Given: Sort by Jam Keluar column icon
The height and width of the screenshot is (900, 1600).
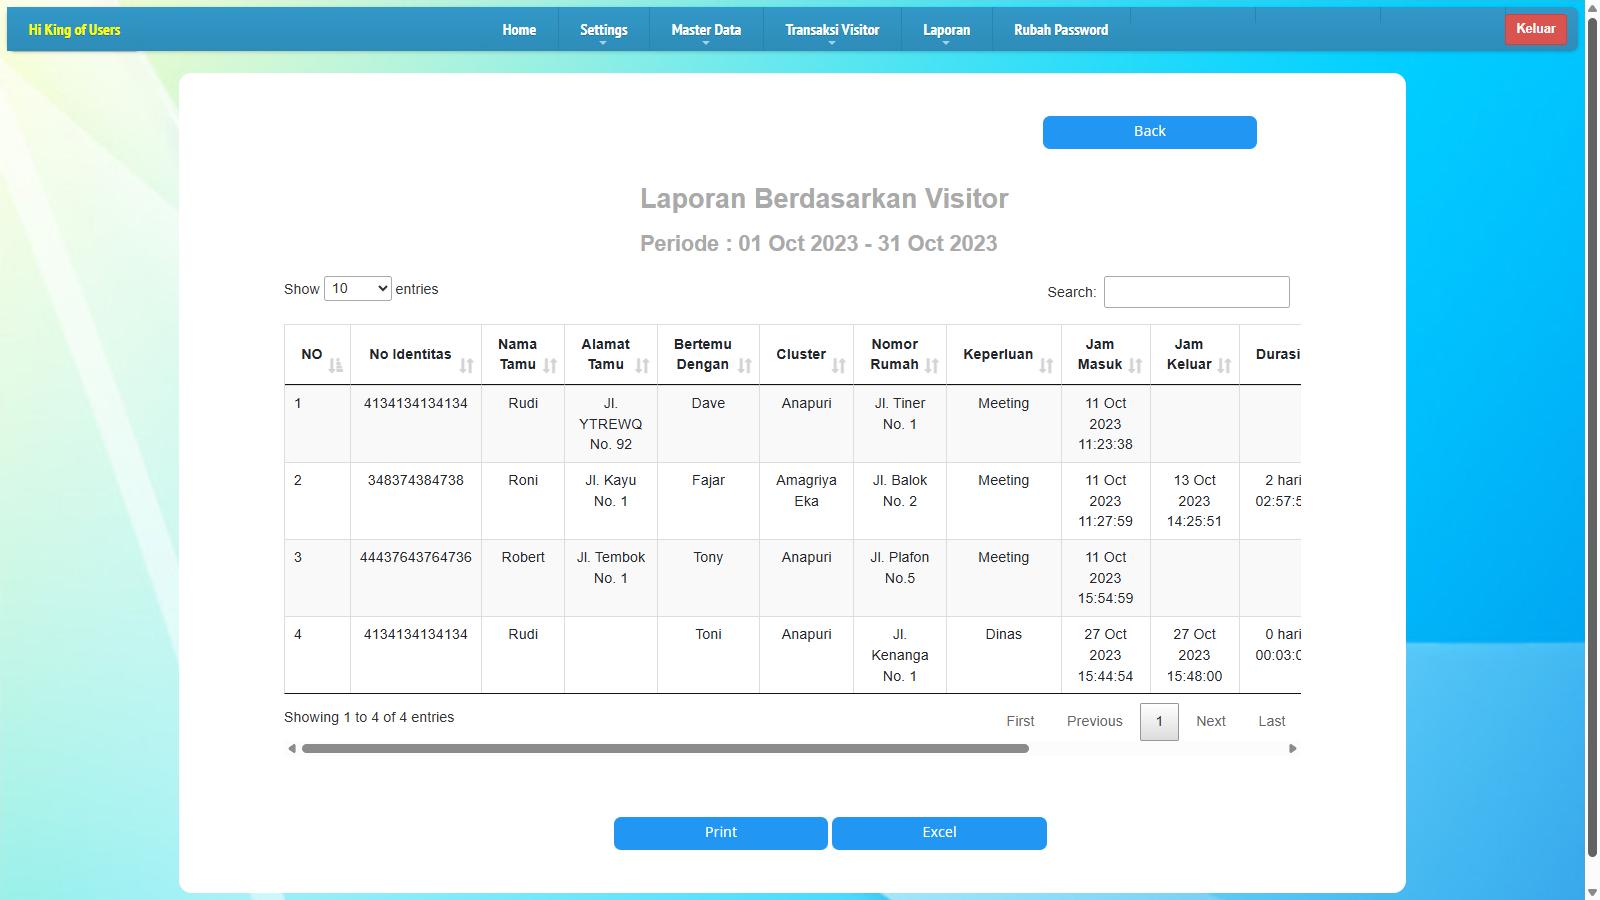Looking at the screenshot, I should [x=1224, y=366].
